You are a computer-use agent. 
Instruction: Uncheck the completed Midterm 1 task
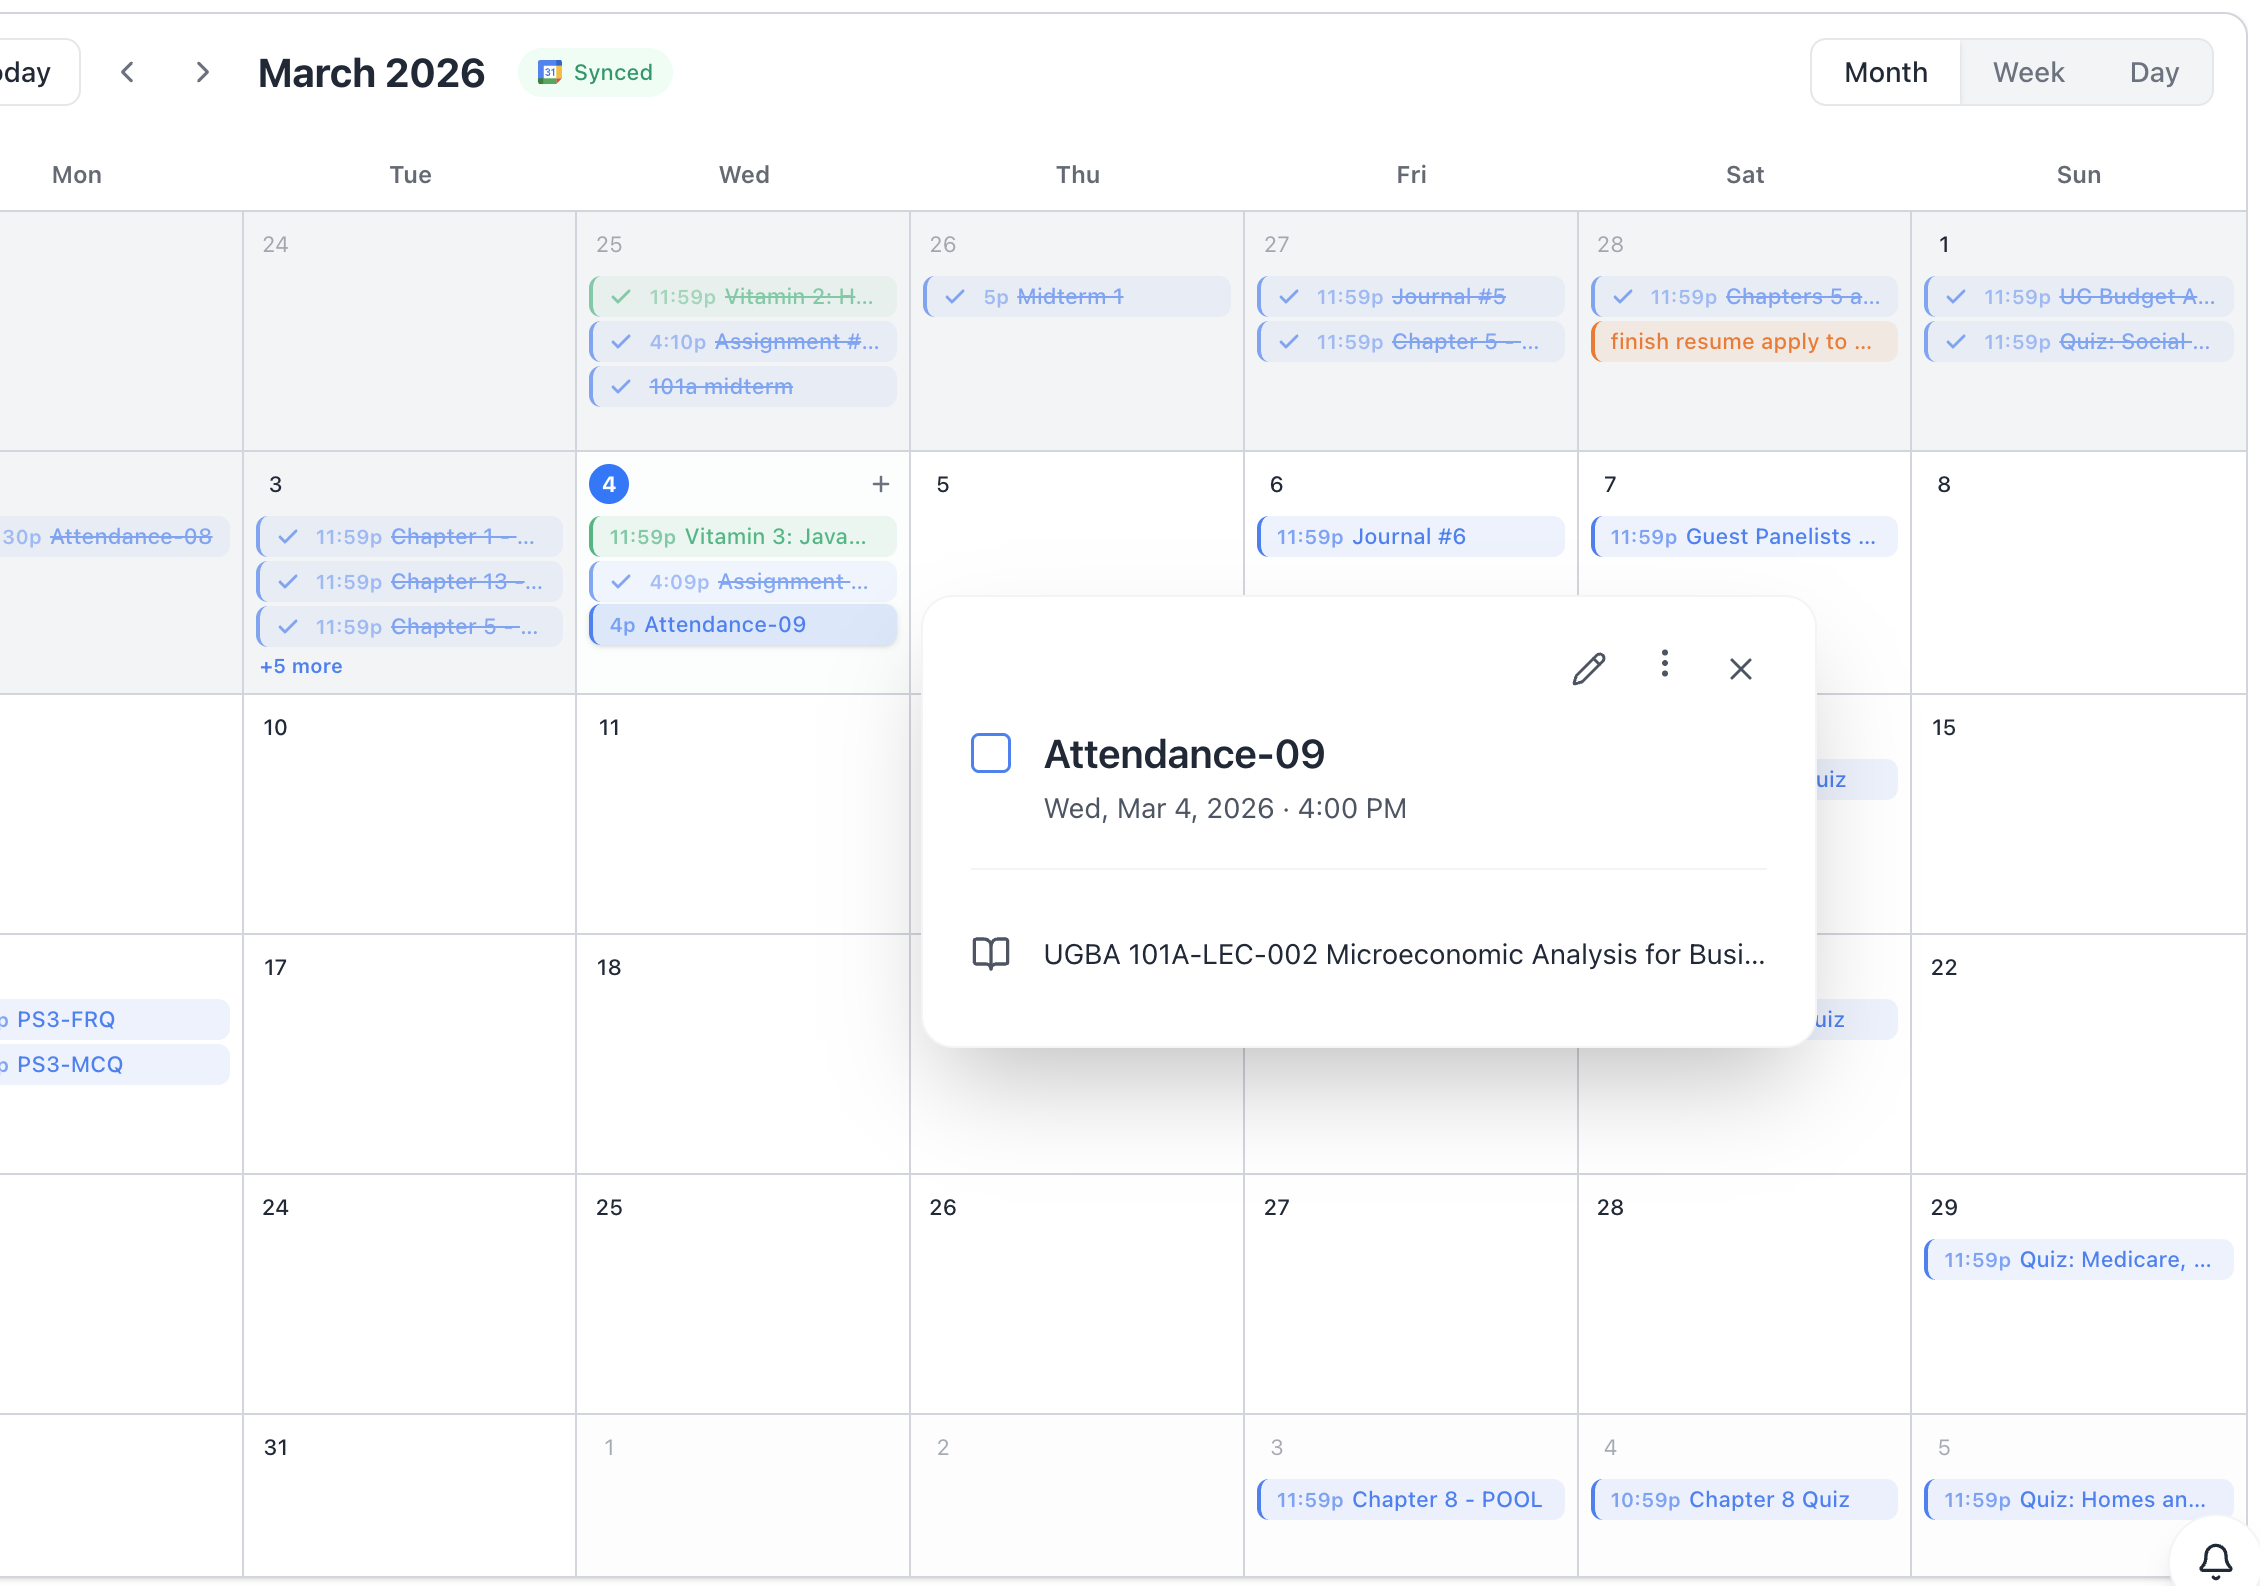click(956, 297)
